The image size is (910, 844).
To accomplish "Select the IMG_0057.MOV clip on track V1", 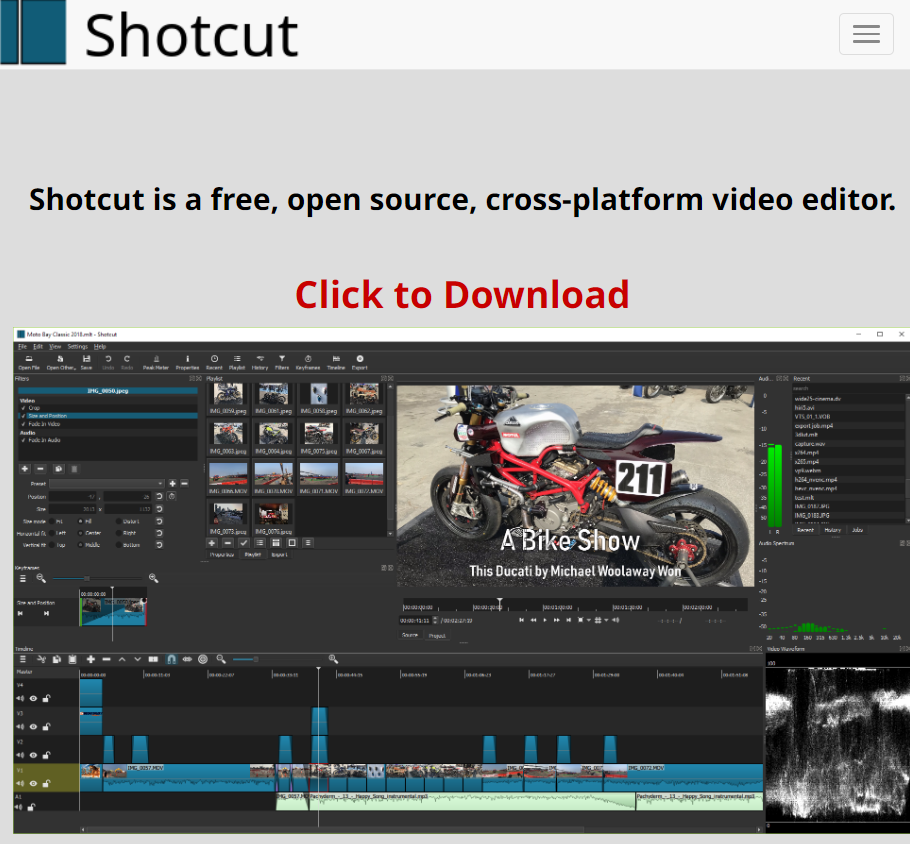I will pyautogui.click(x=189, y=777).
